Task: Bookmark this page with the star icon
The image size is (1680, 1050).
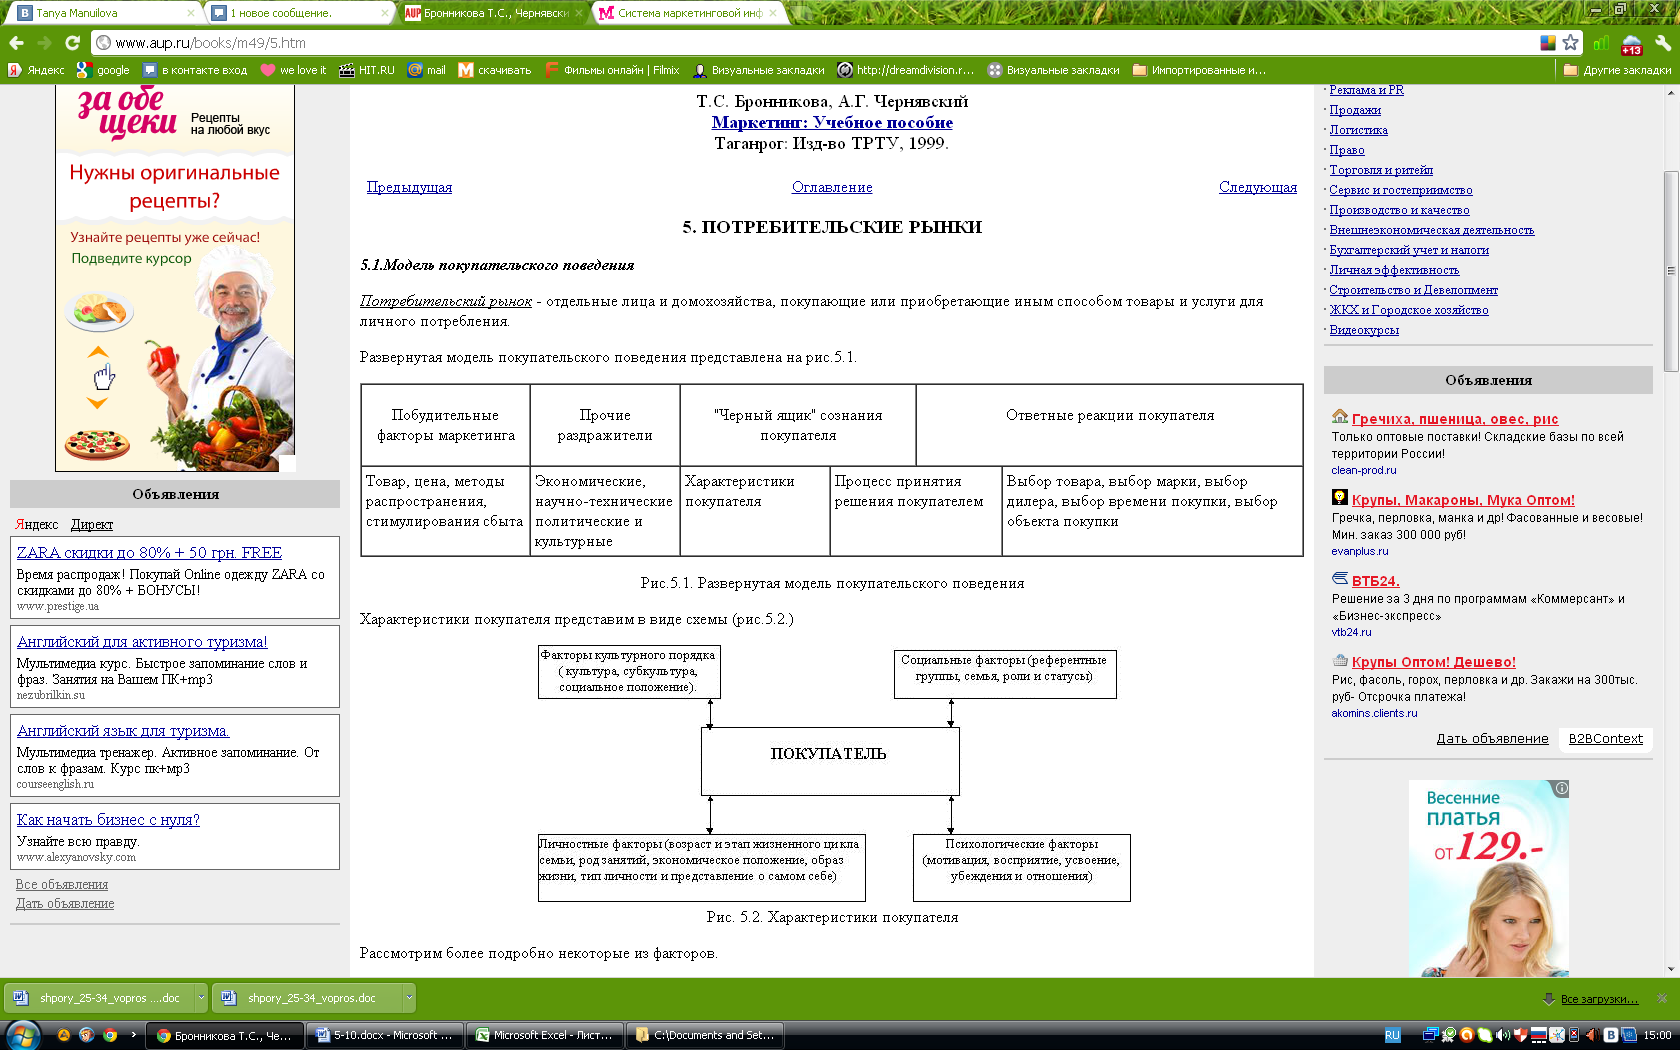Action: pyautogui.click(x=1570, y=43)
